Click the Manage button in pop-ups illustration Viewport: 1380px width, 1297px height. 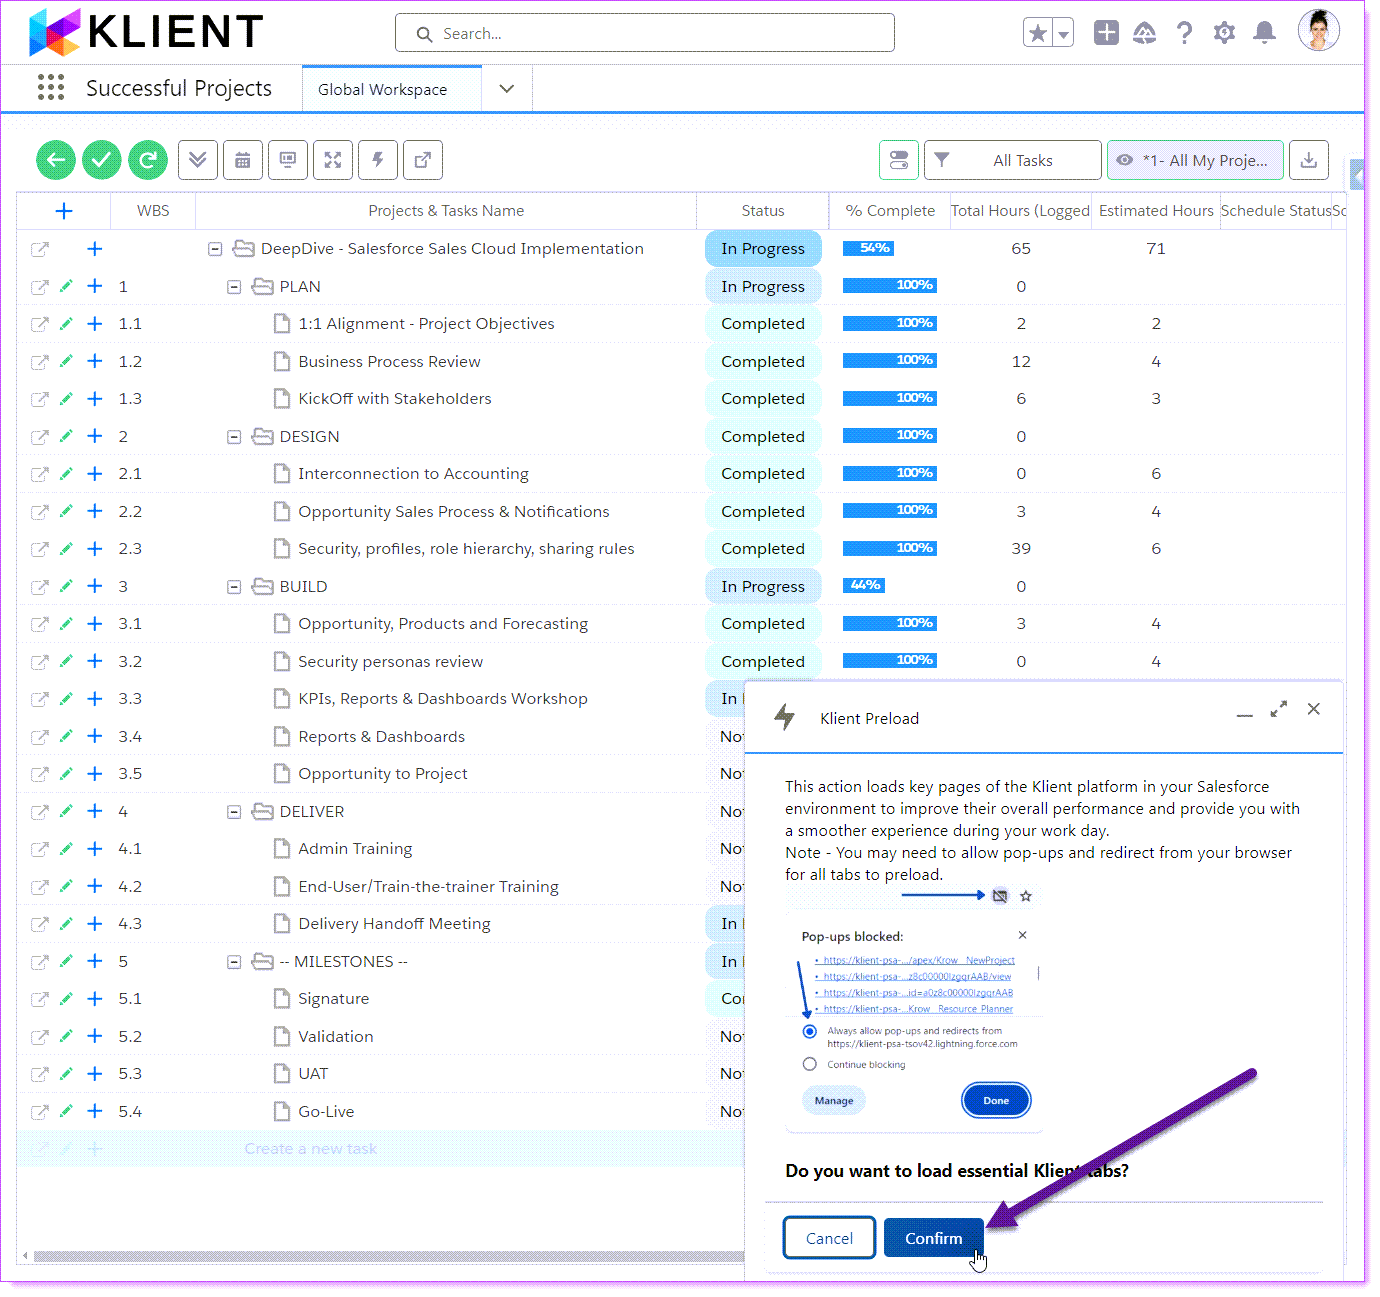point(834,1100)
